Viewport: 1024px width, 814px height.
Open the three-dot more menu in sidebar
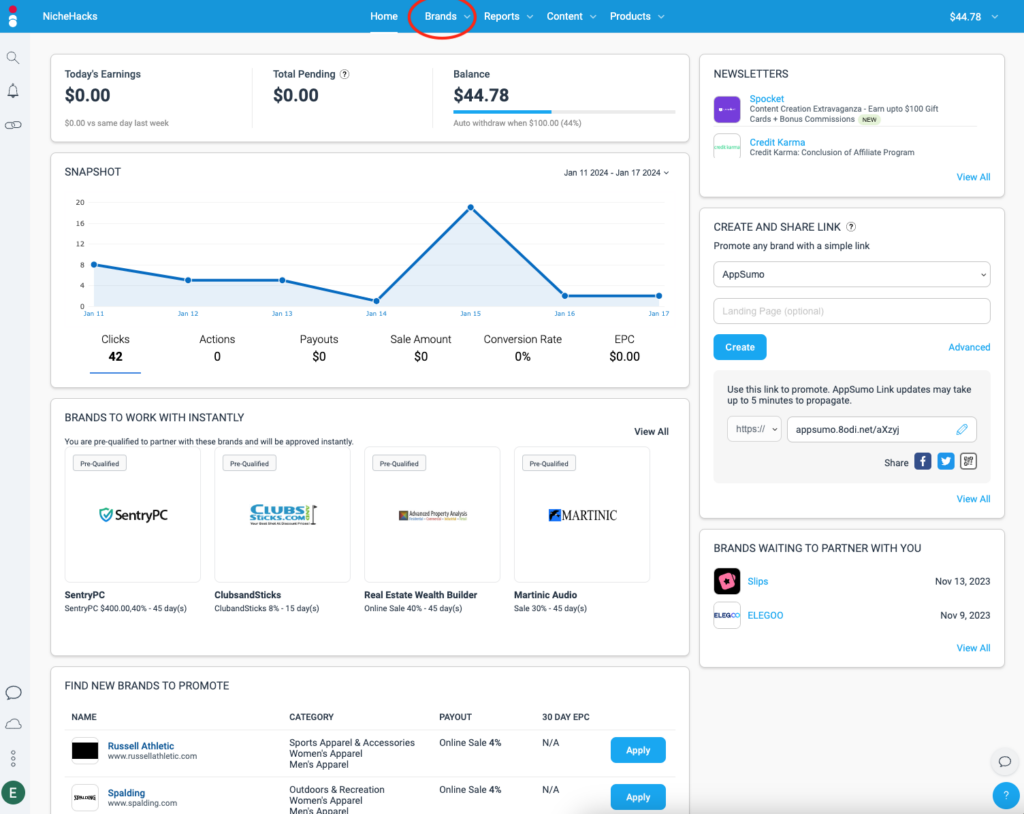pyautogui.click(x=13, y=758)
